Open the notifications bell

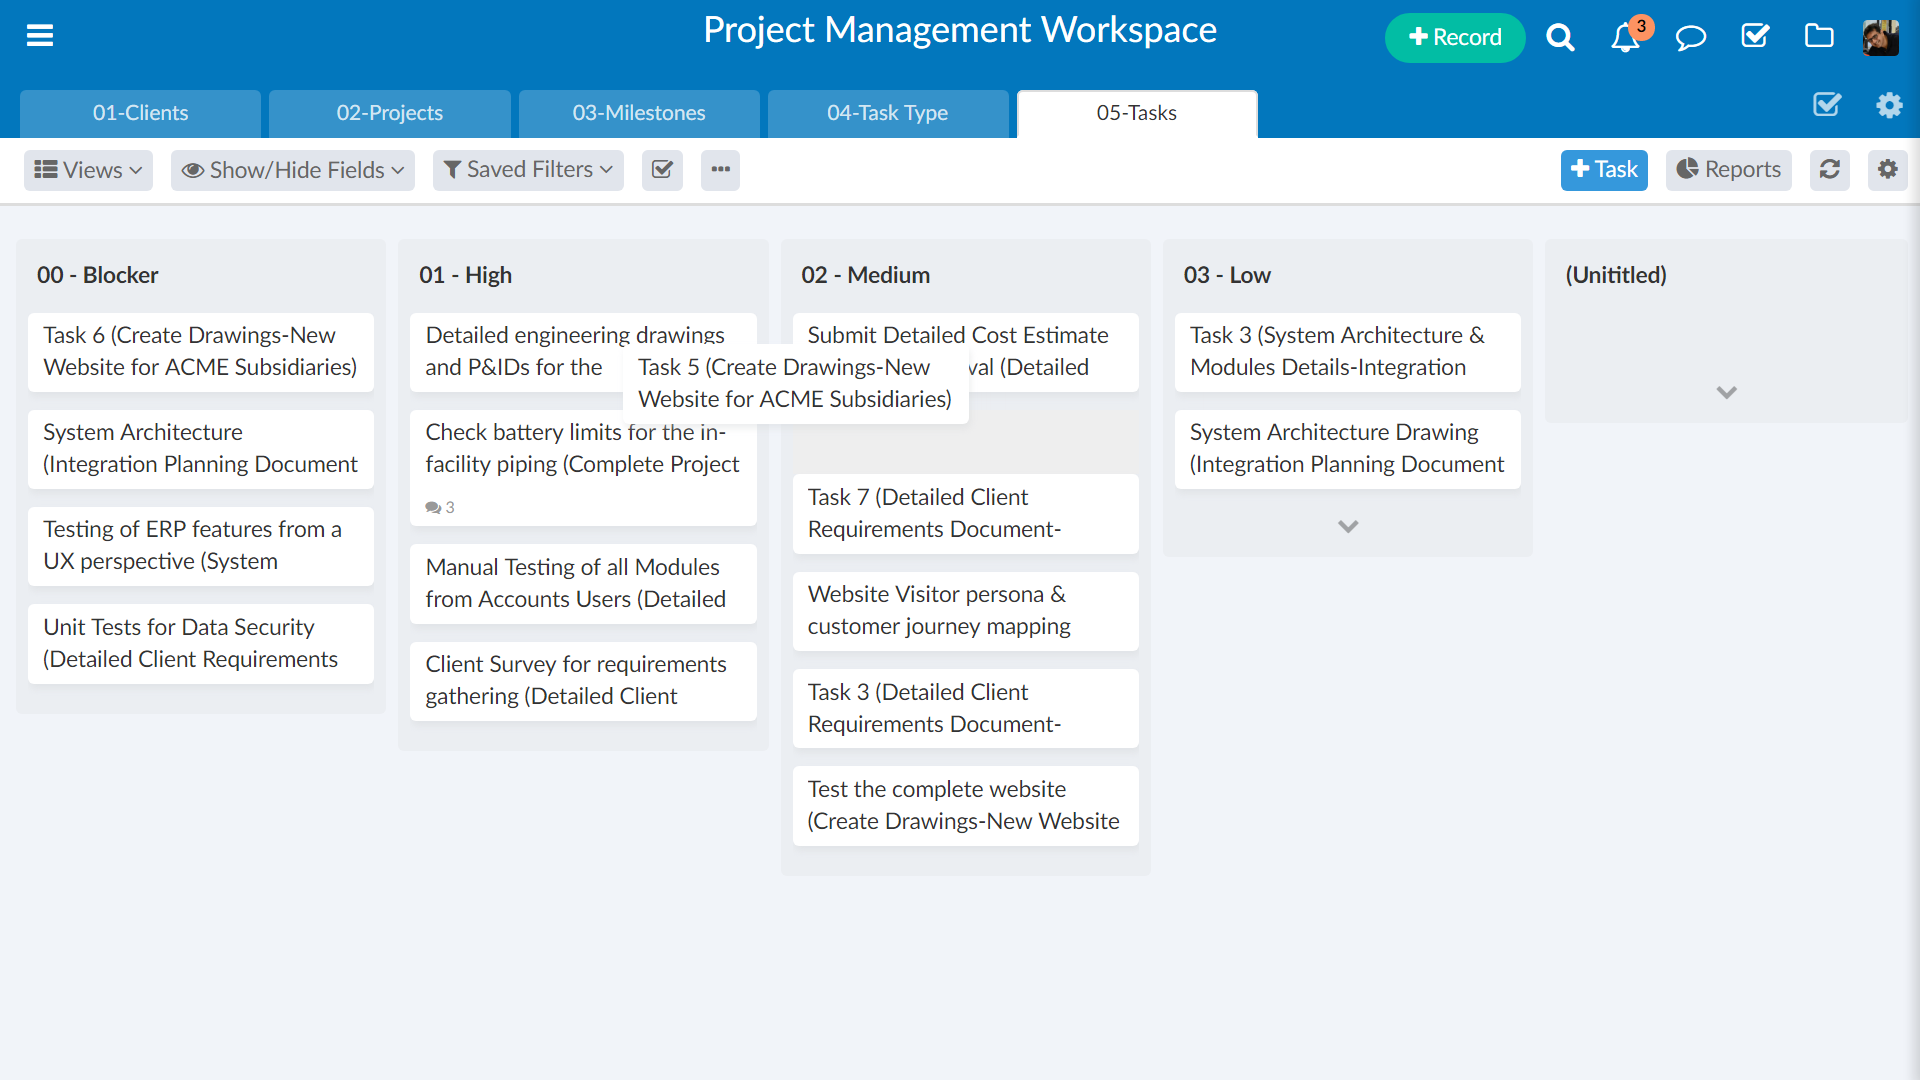[x=1625, y=38]
